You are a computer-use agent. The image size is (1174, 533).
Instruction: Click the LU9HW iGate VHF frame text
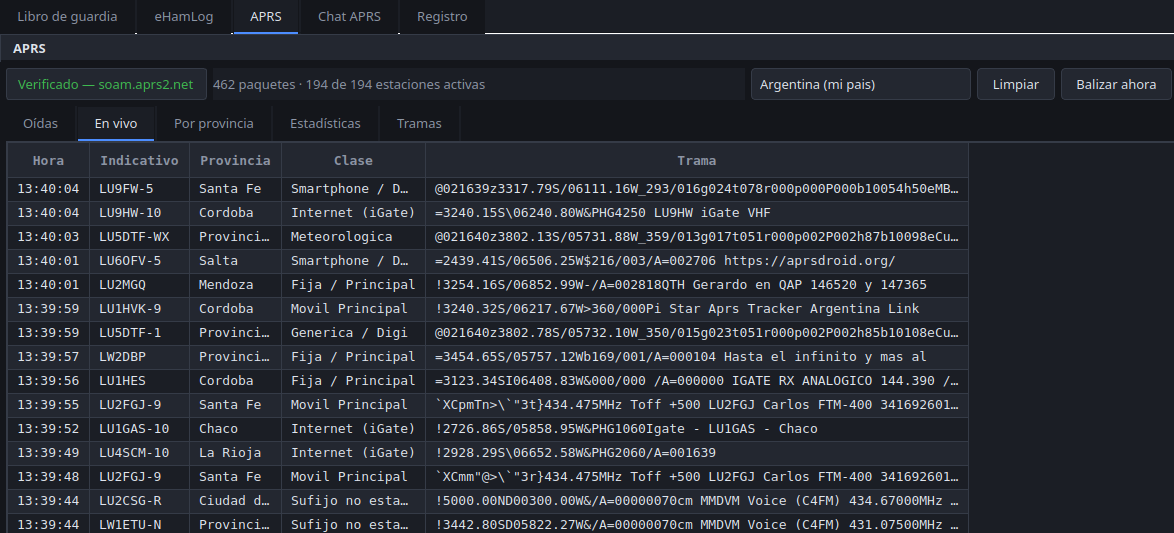(696, 213)
